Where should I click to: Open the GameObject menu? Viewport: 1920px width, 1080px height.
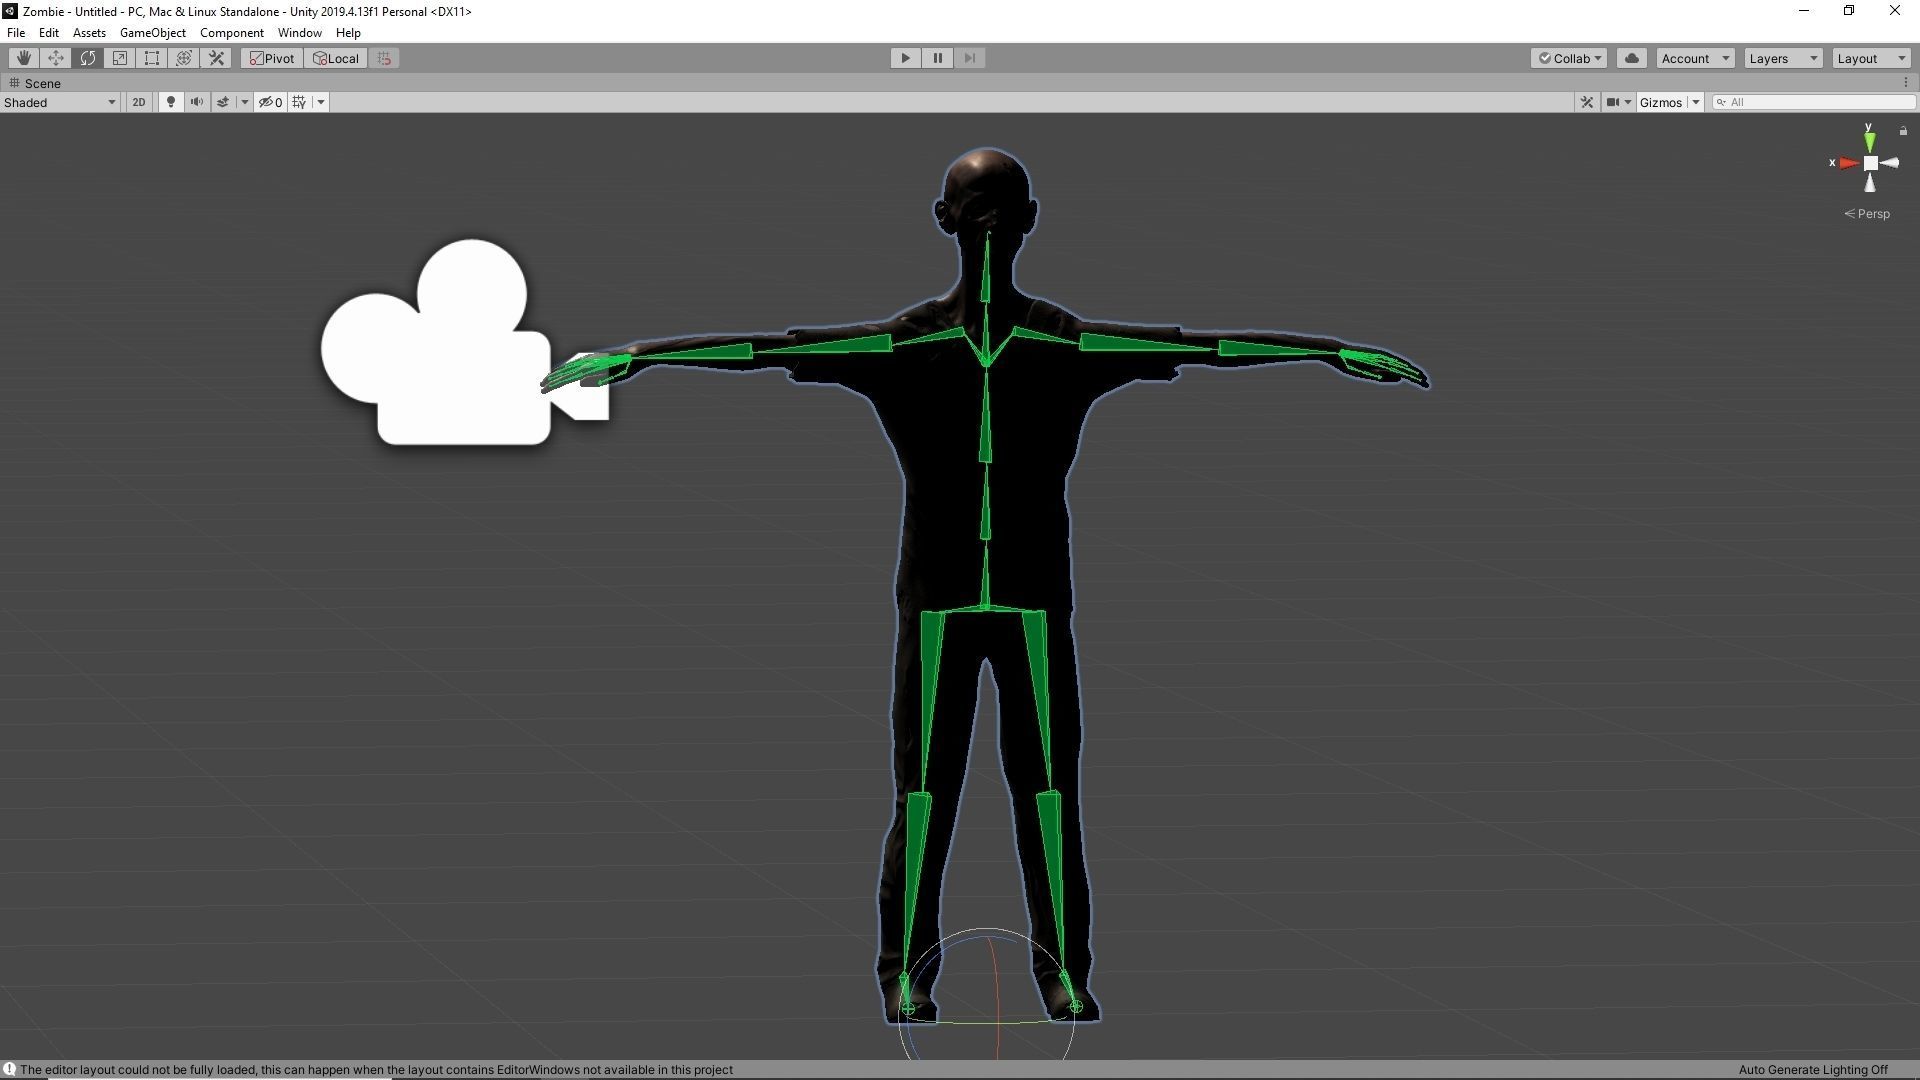click(x=152, y=33)
